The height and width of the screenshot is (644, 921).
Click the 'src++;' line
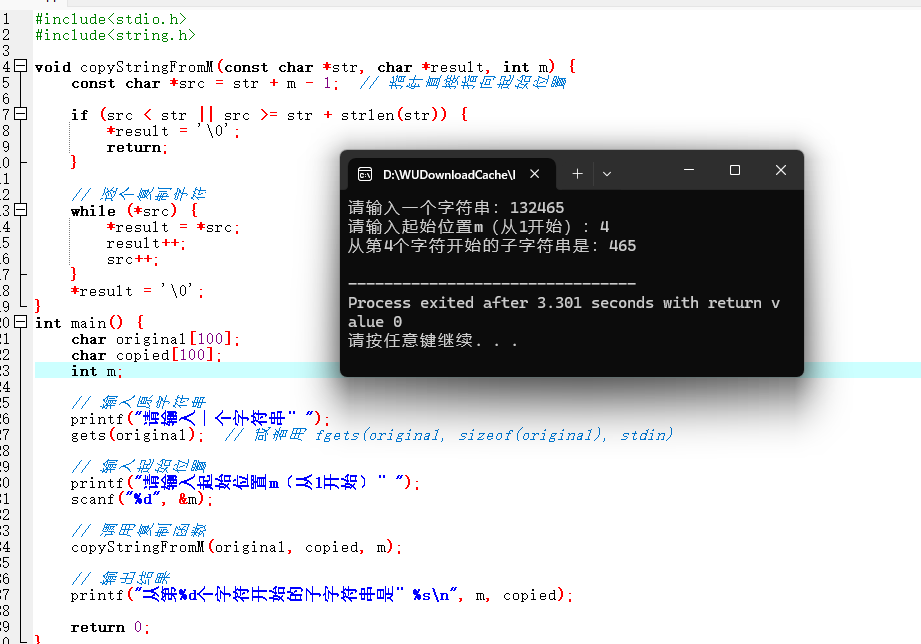pyautogui.click(x=132, y=259)
